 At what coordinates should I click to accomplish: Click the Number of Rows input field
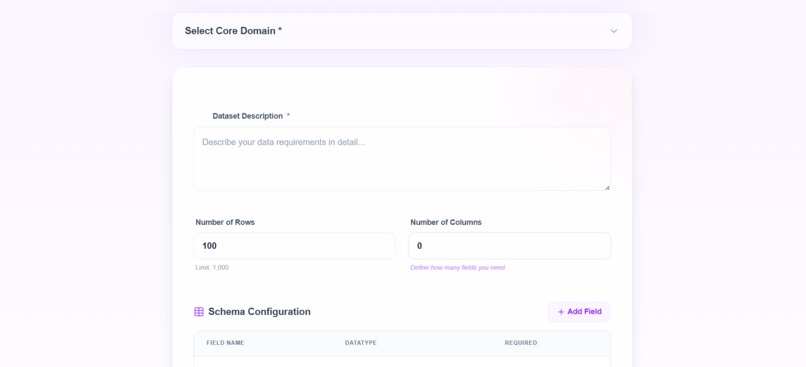295,246
